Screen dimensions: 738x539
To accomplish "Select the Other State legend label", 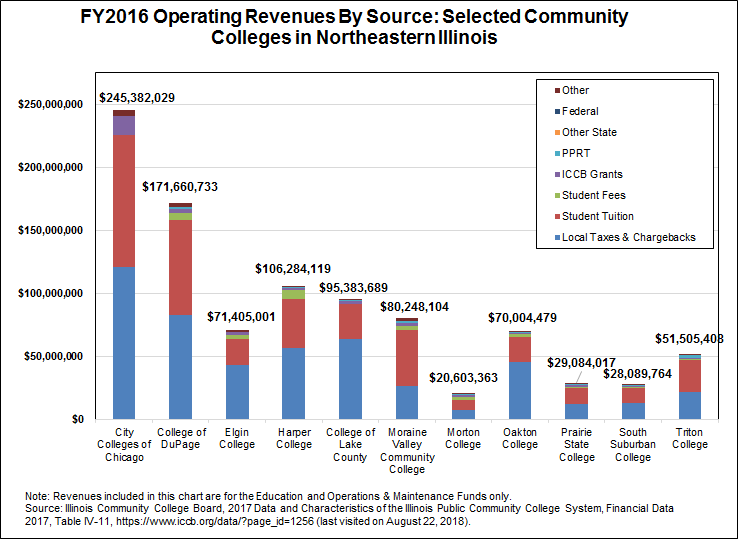I will pos(589,132).
